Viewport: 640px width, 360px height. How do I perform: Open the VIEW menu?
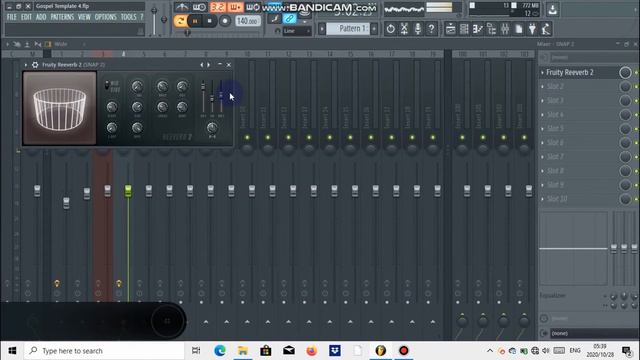click(84, 17)
